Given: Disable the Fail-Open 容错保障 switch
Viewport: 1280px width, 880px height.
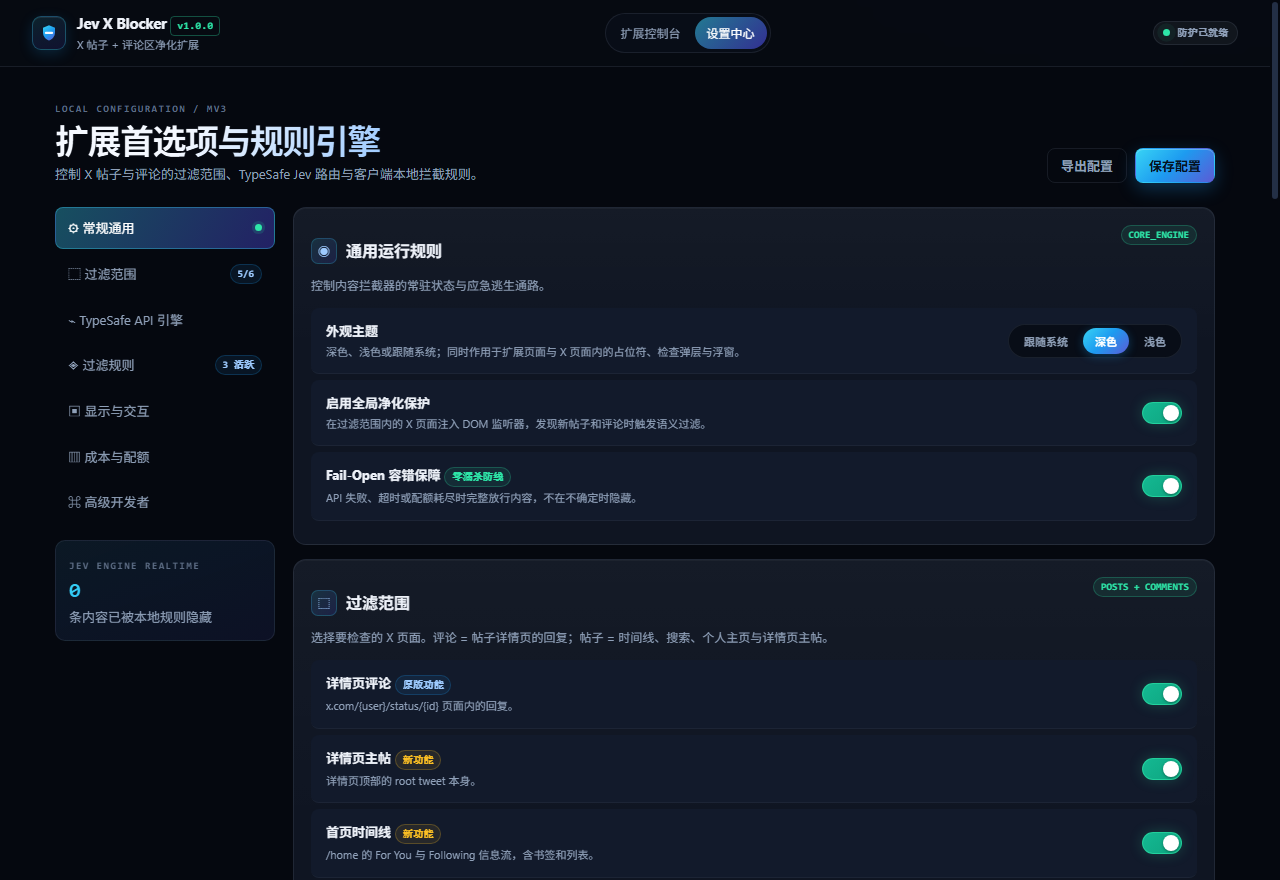Looking at the screenshot, I should (1162, 486).
